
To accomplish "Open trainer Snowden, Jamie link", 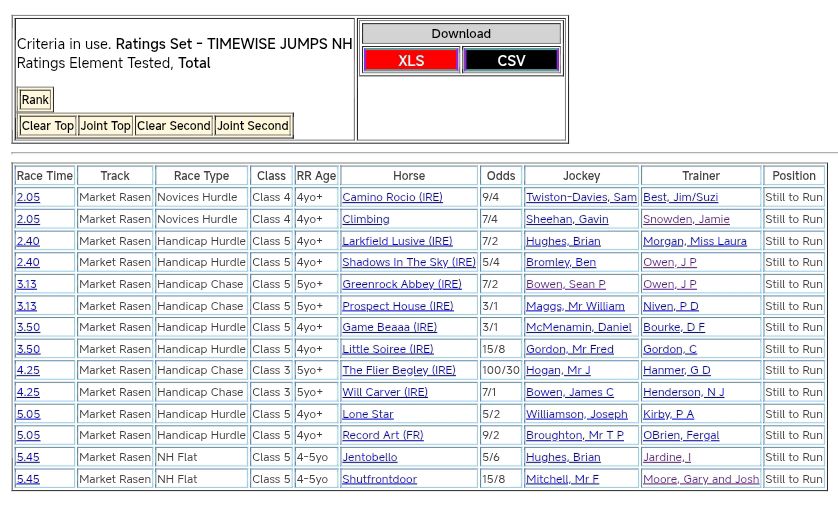I will pyautogui.click(x=686, y=220).
